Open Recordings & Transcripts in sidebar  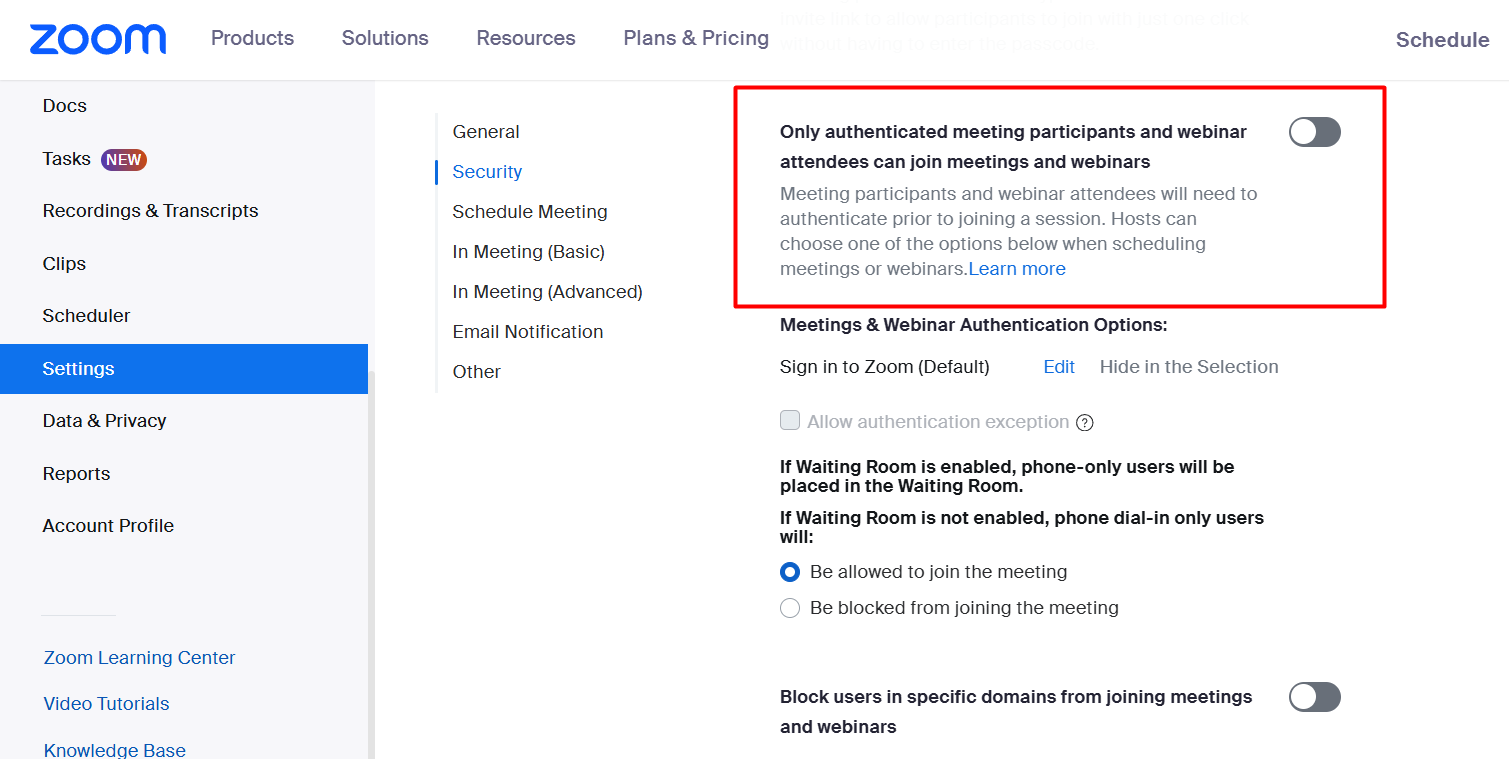pyautogui.click(x=150, y=211)
